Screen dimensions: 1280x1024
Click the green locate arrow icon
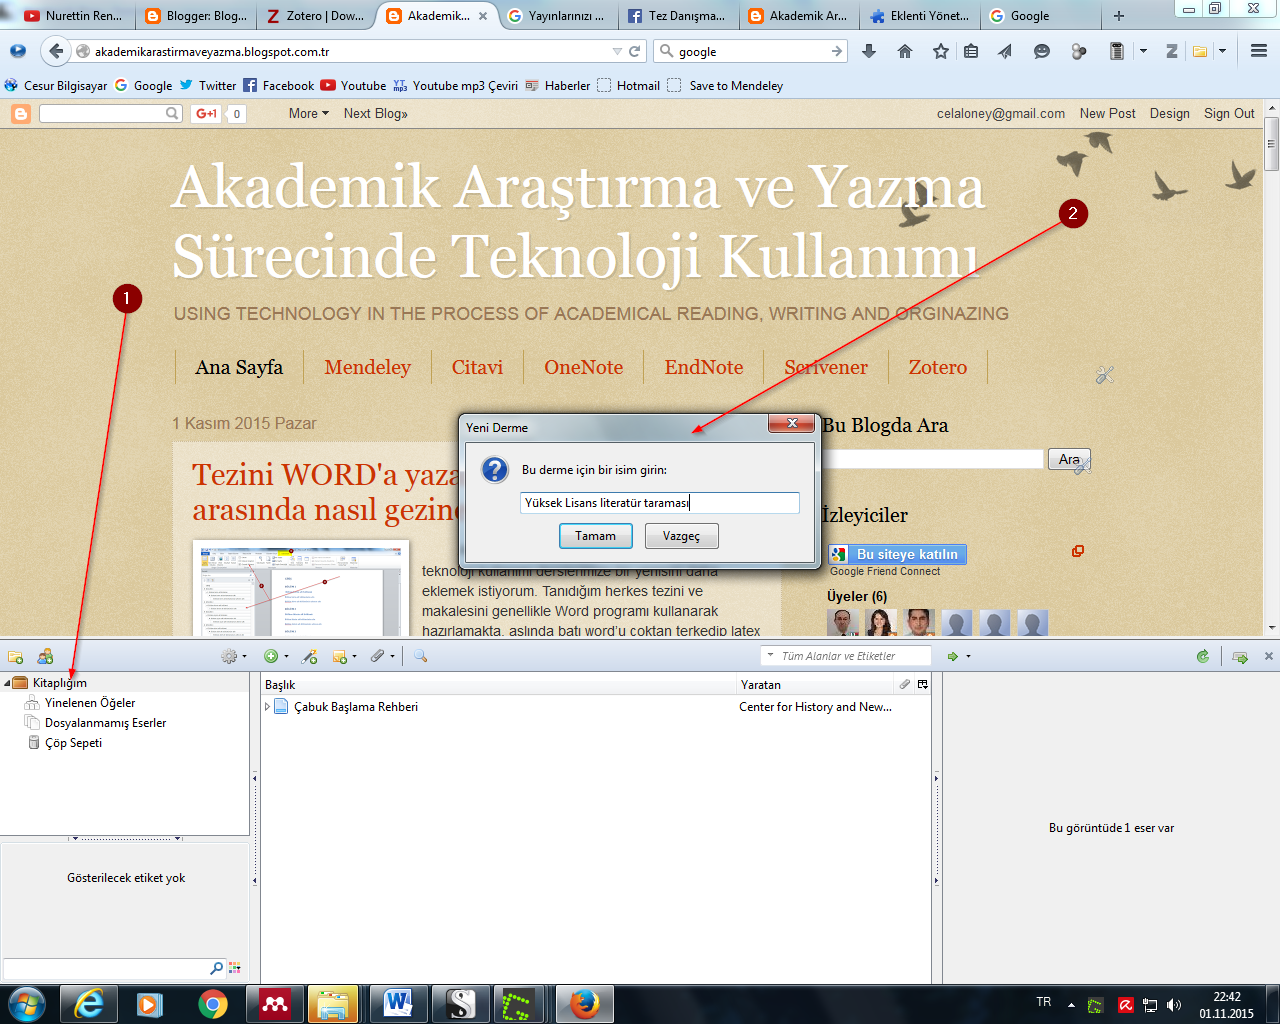pyautogui.click(x=953, y=657)
